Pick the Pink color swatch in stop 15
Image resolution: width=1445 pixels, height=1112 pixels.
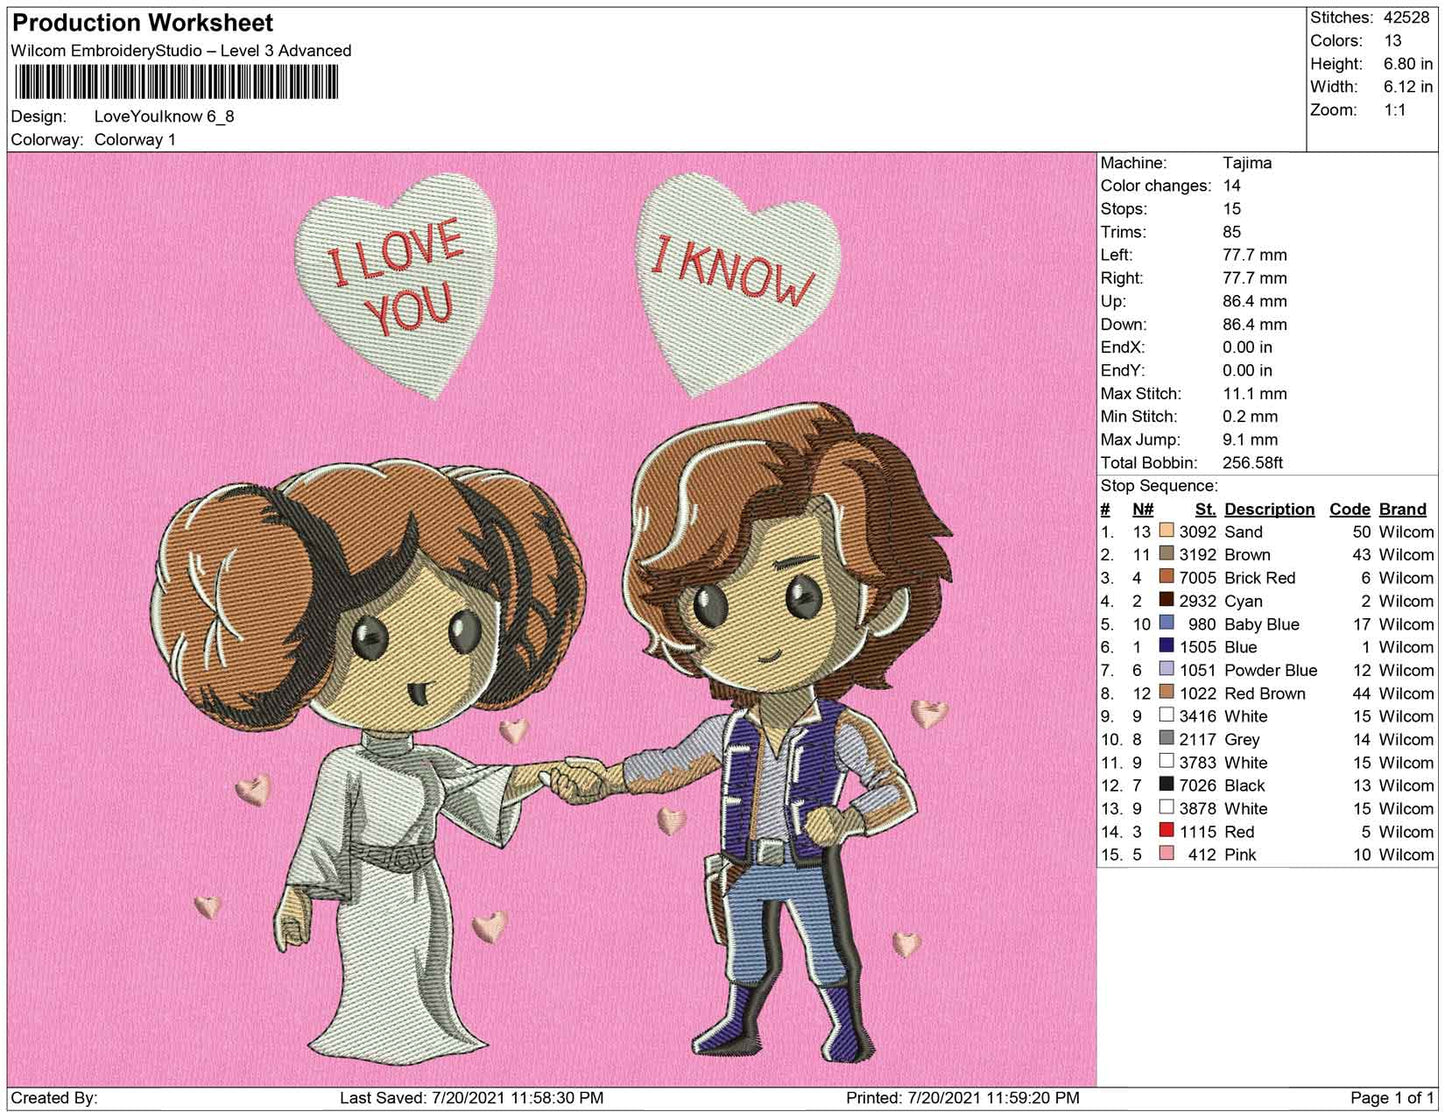point(1166,854)
